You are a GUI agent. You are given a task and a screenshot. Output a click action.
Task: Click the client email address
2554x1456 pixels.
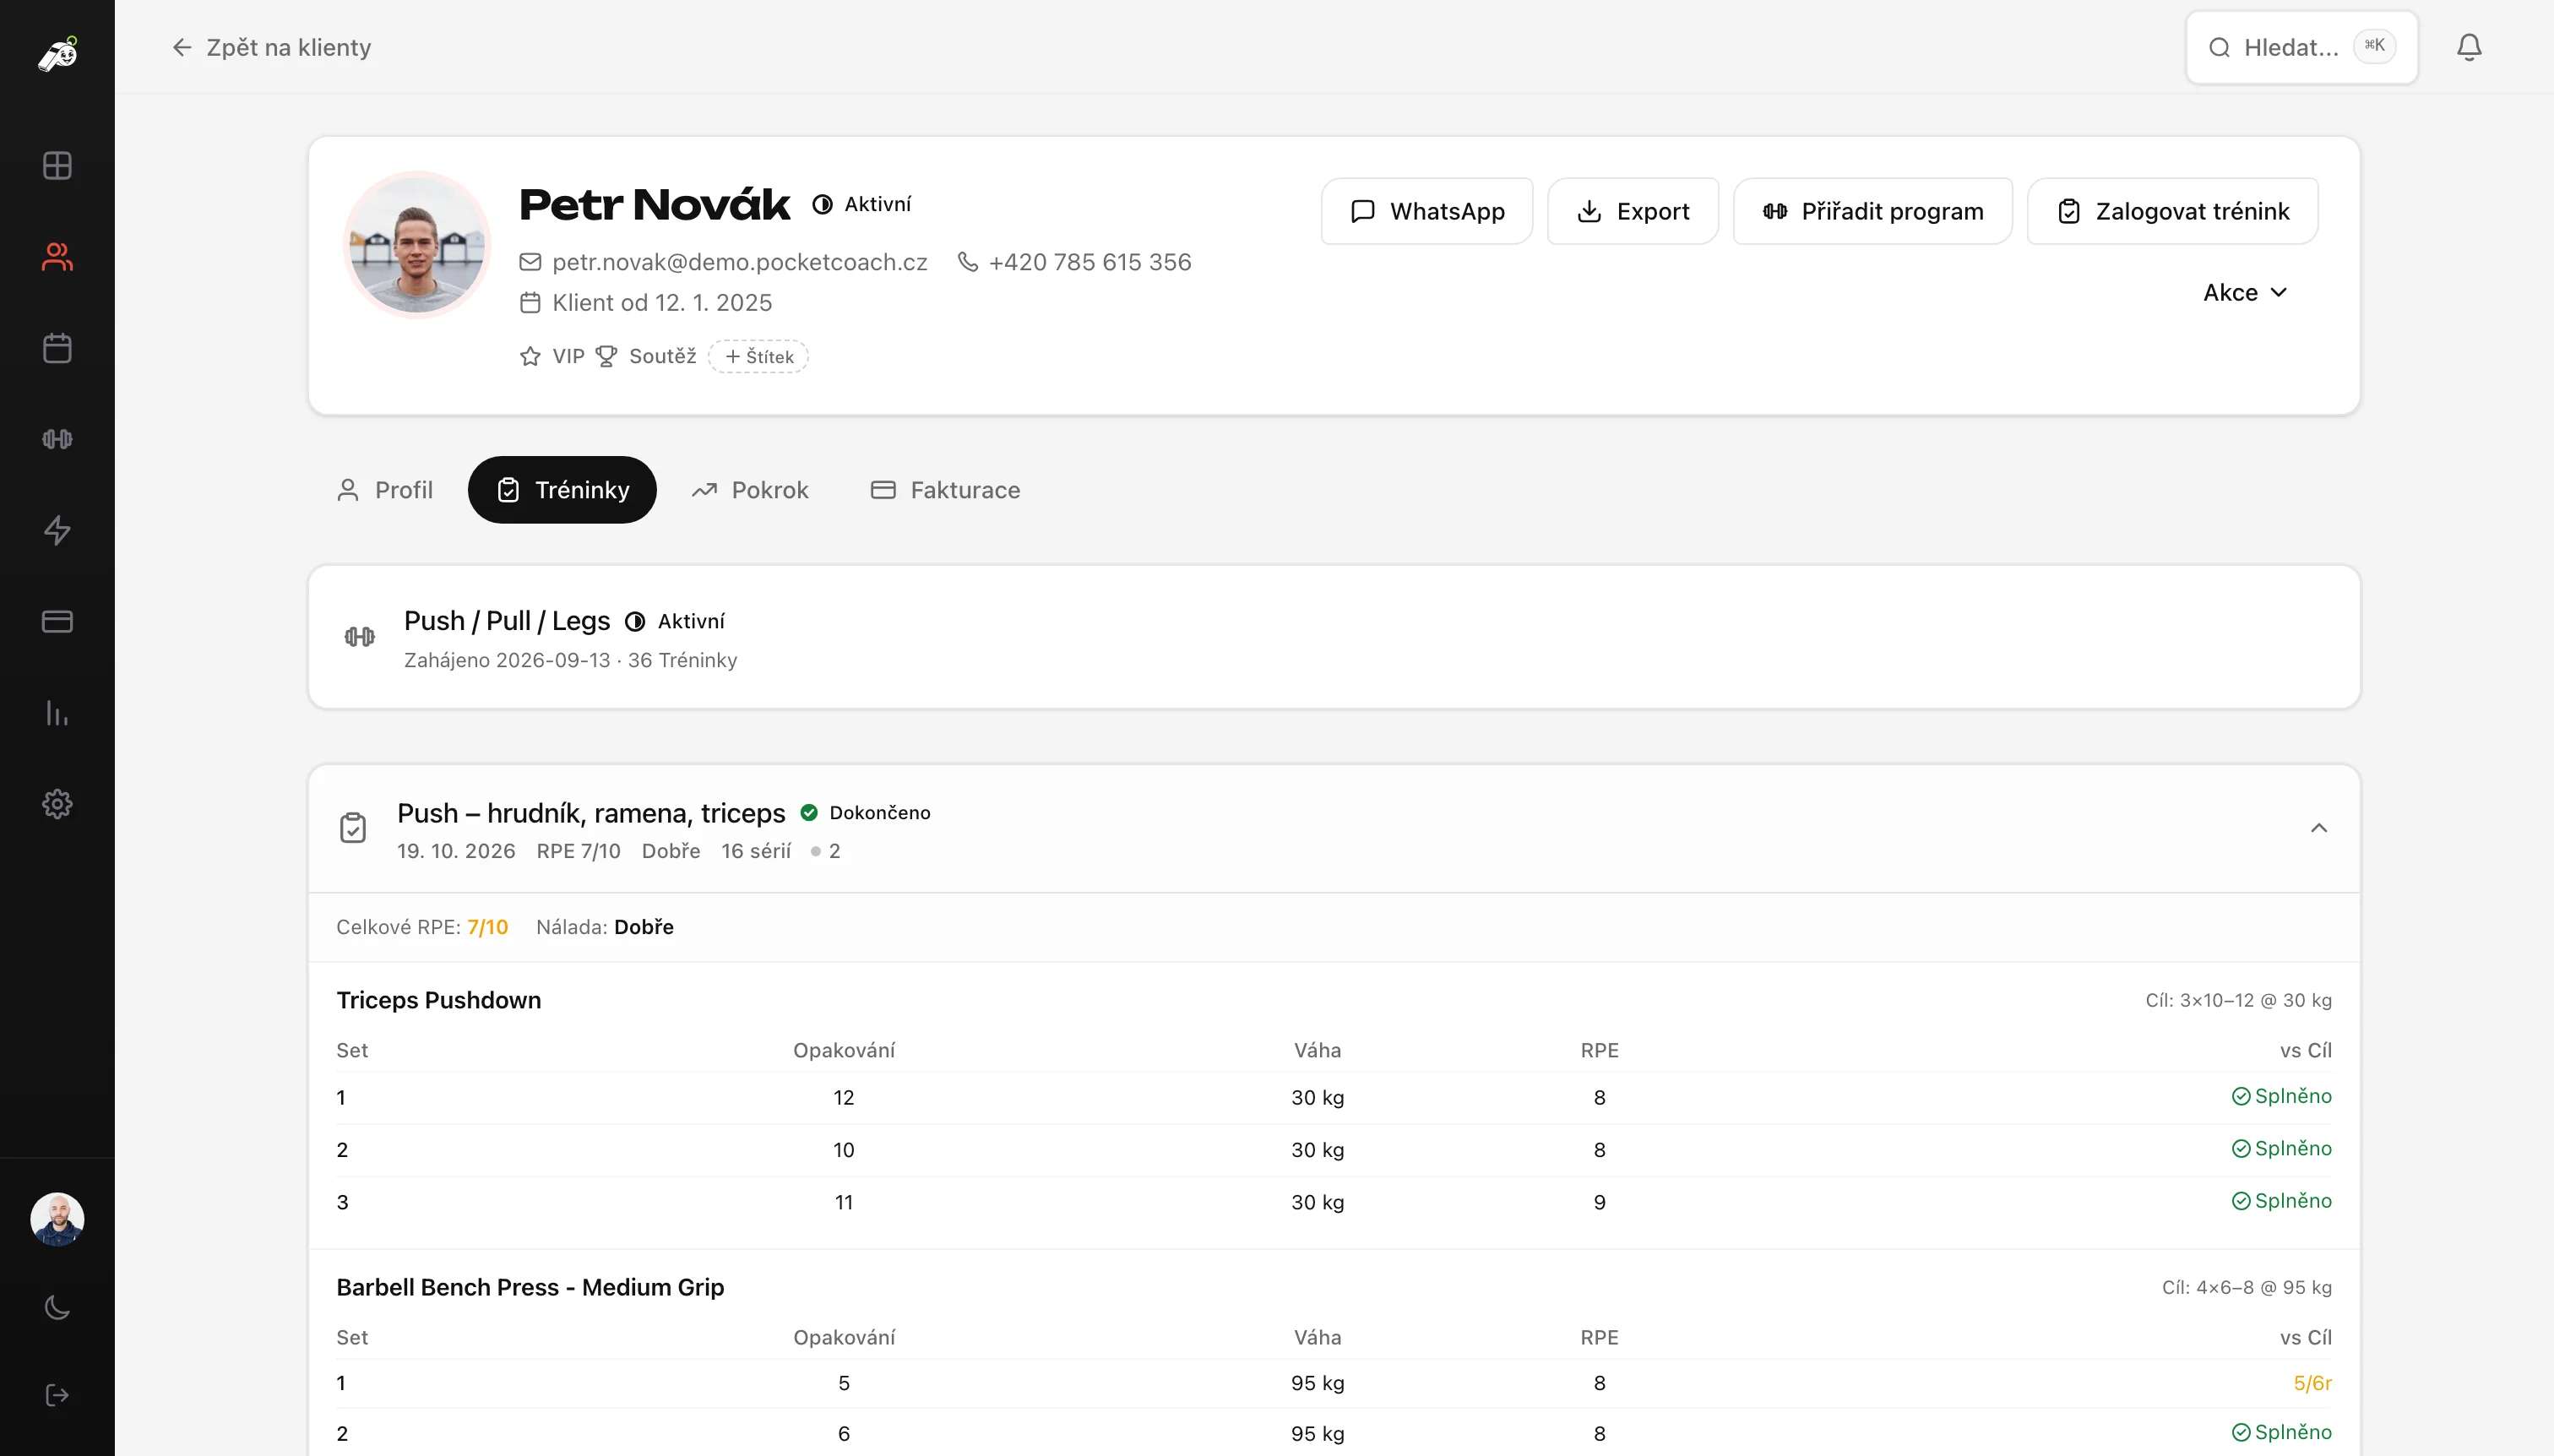tap(739, 262)
